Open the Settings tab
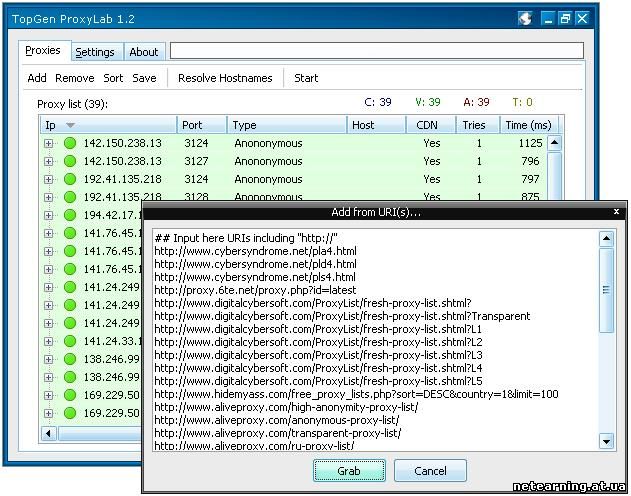The height and width of the screenshot is (496, 631). [95, 52]
